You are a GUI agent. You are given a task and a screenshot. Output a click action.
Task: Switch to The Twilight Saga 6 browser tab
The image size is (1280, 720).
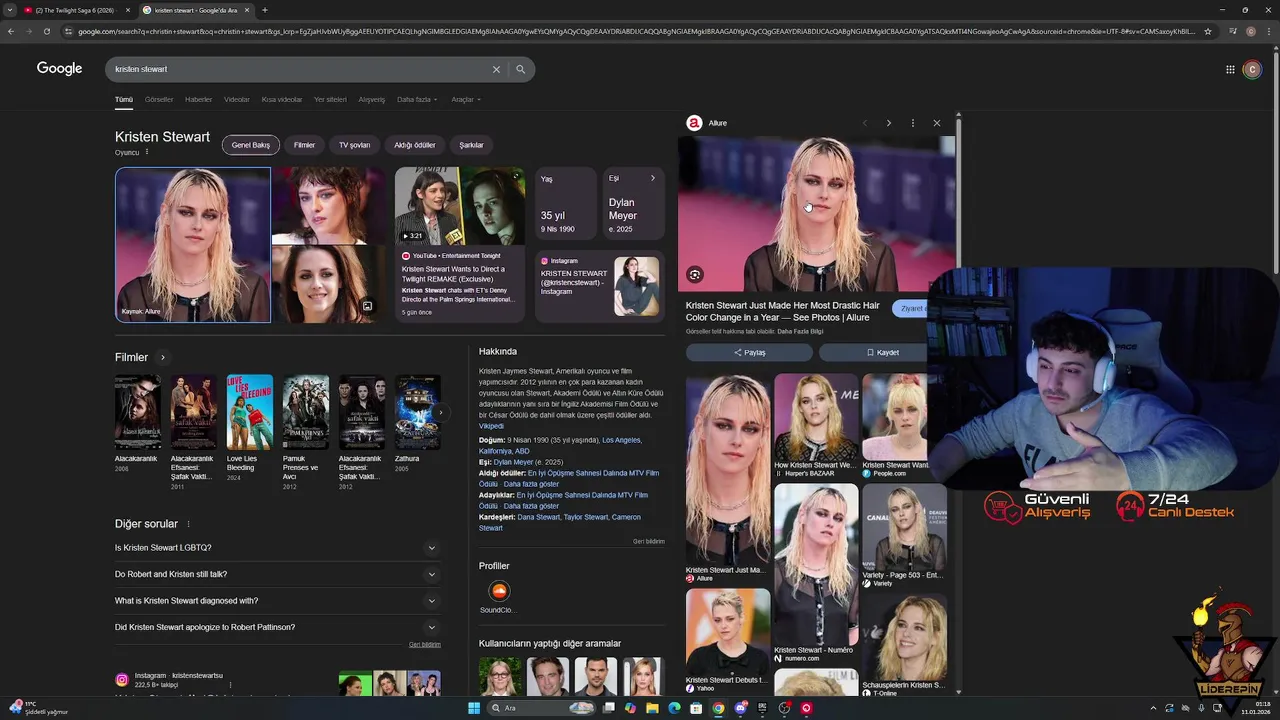(76, 10)
